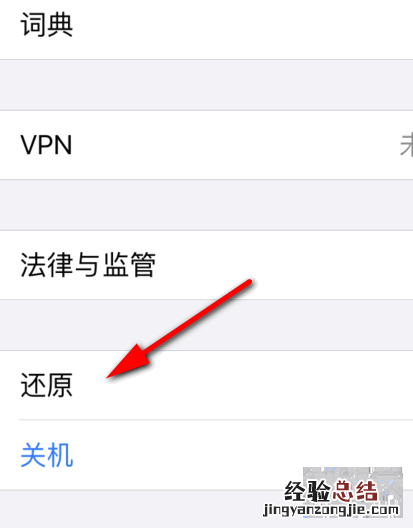Click the gray spacer between VPN and 法律与监管
The width and height of the screenshot is (413, 528).
(206, 205)
